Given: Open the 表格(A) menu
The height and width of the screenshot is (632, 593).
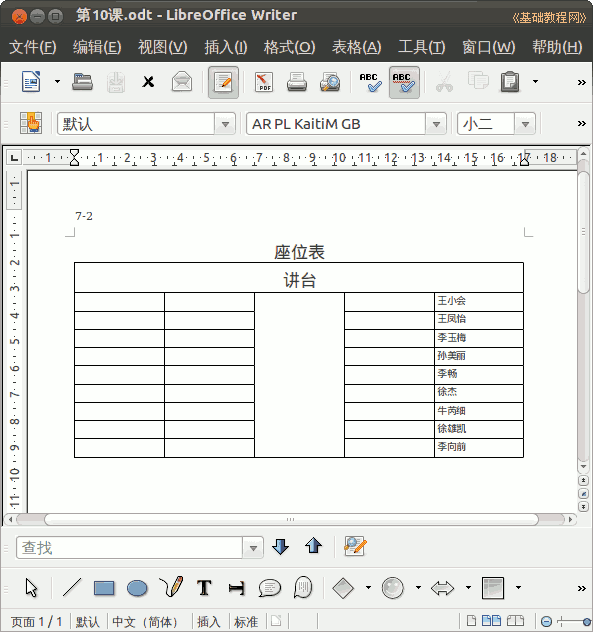Looking at the screenshot, I should coord(356,47).
